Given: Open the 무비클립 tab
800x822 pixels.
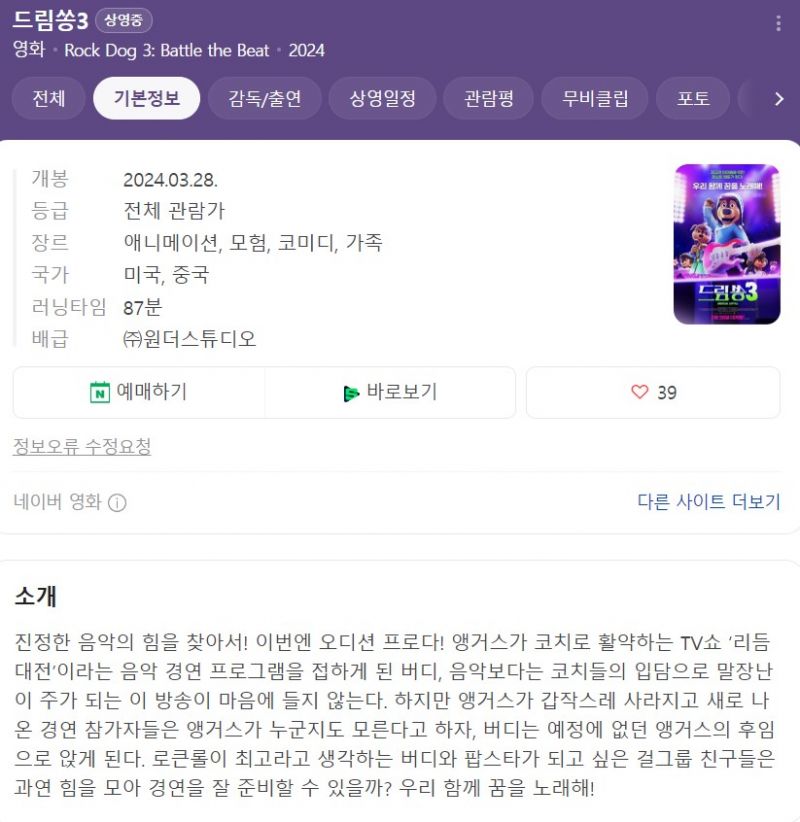Looking at the screenshot, I should [595, 98].
